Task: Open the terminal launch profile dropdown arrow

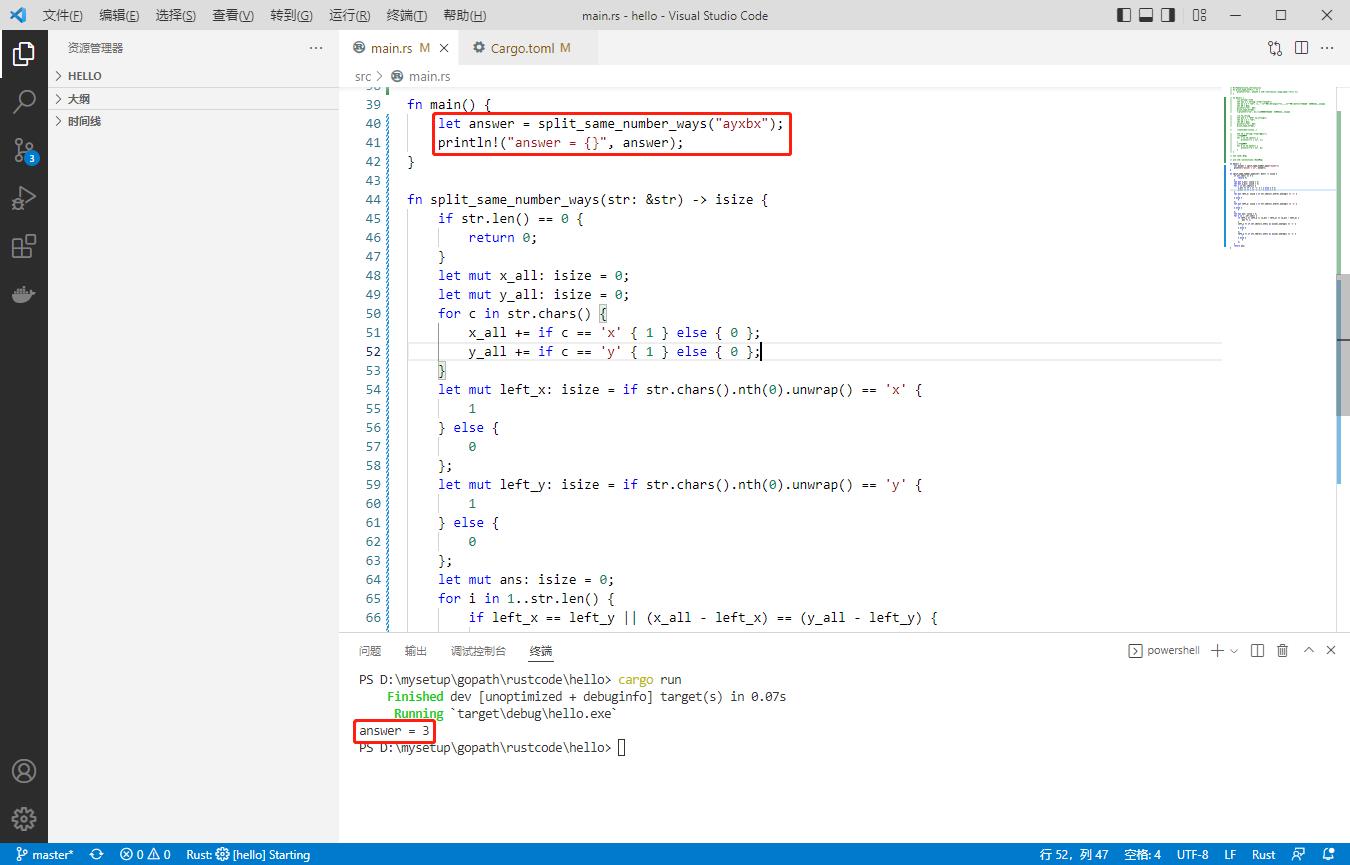Action: point(1234,650)
